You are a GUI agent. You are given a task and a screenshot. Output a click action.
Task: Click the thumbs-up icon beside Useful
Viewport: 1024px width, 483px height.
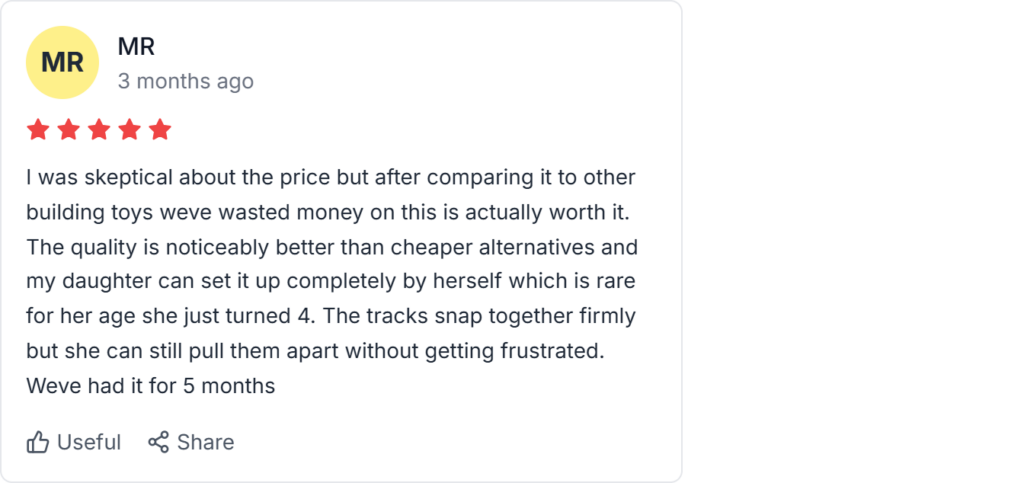38,442
